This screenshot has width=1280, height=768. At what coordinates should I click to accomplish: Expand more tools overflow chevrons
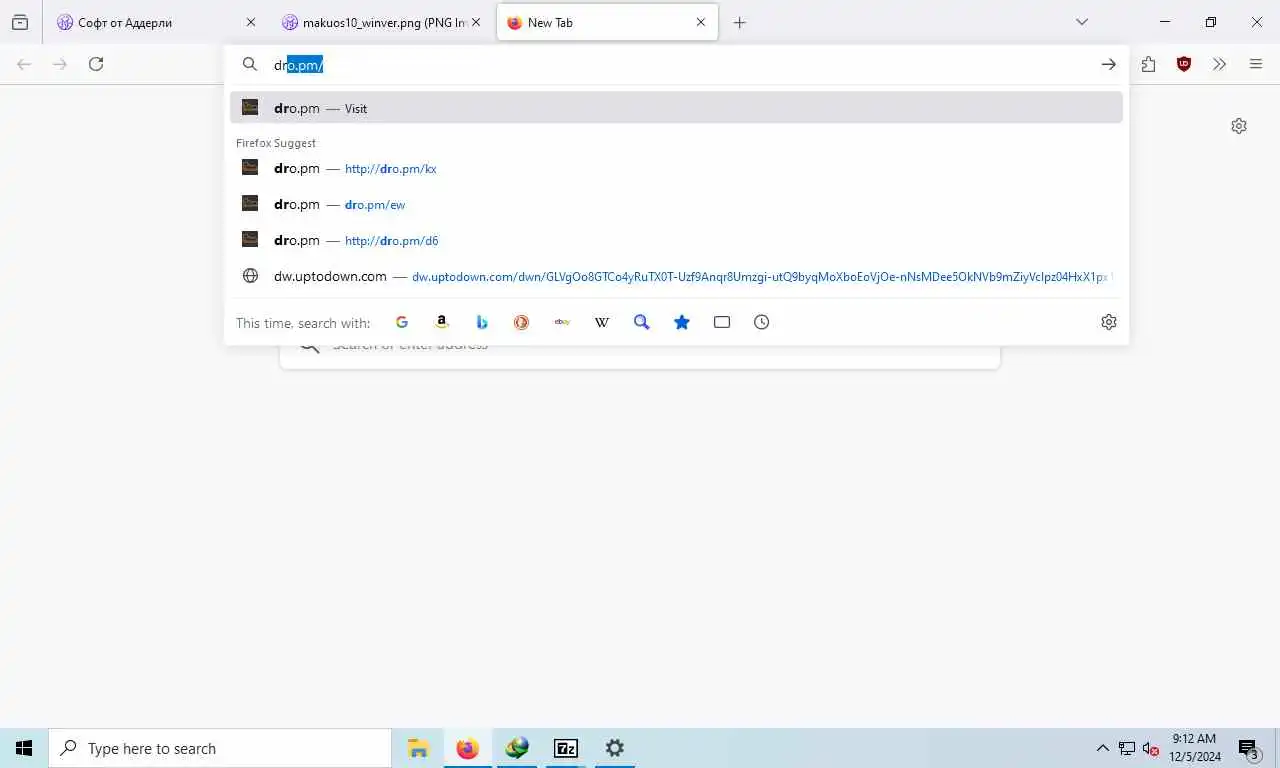pos(1220,64)
